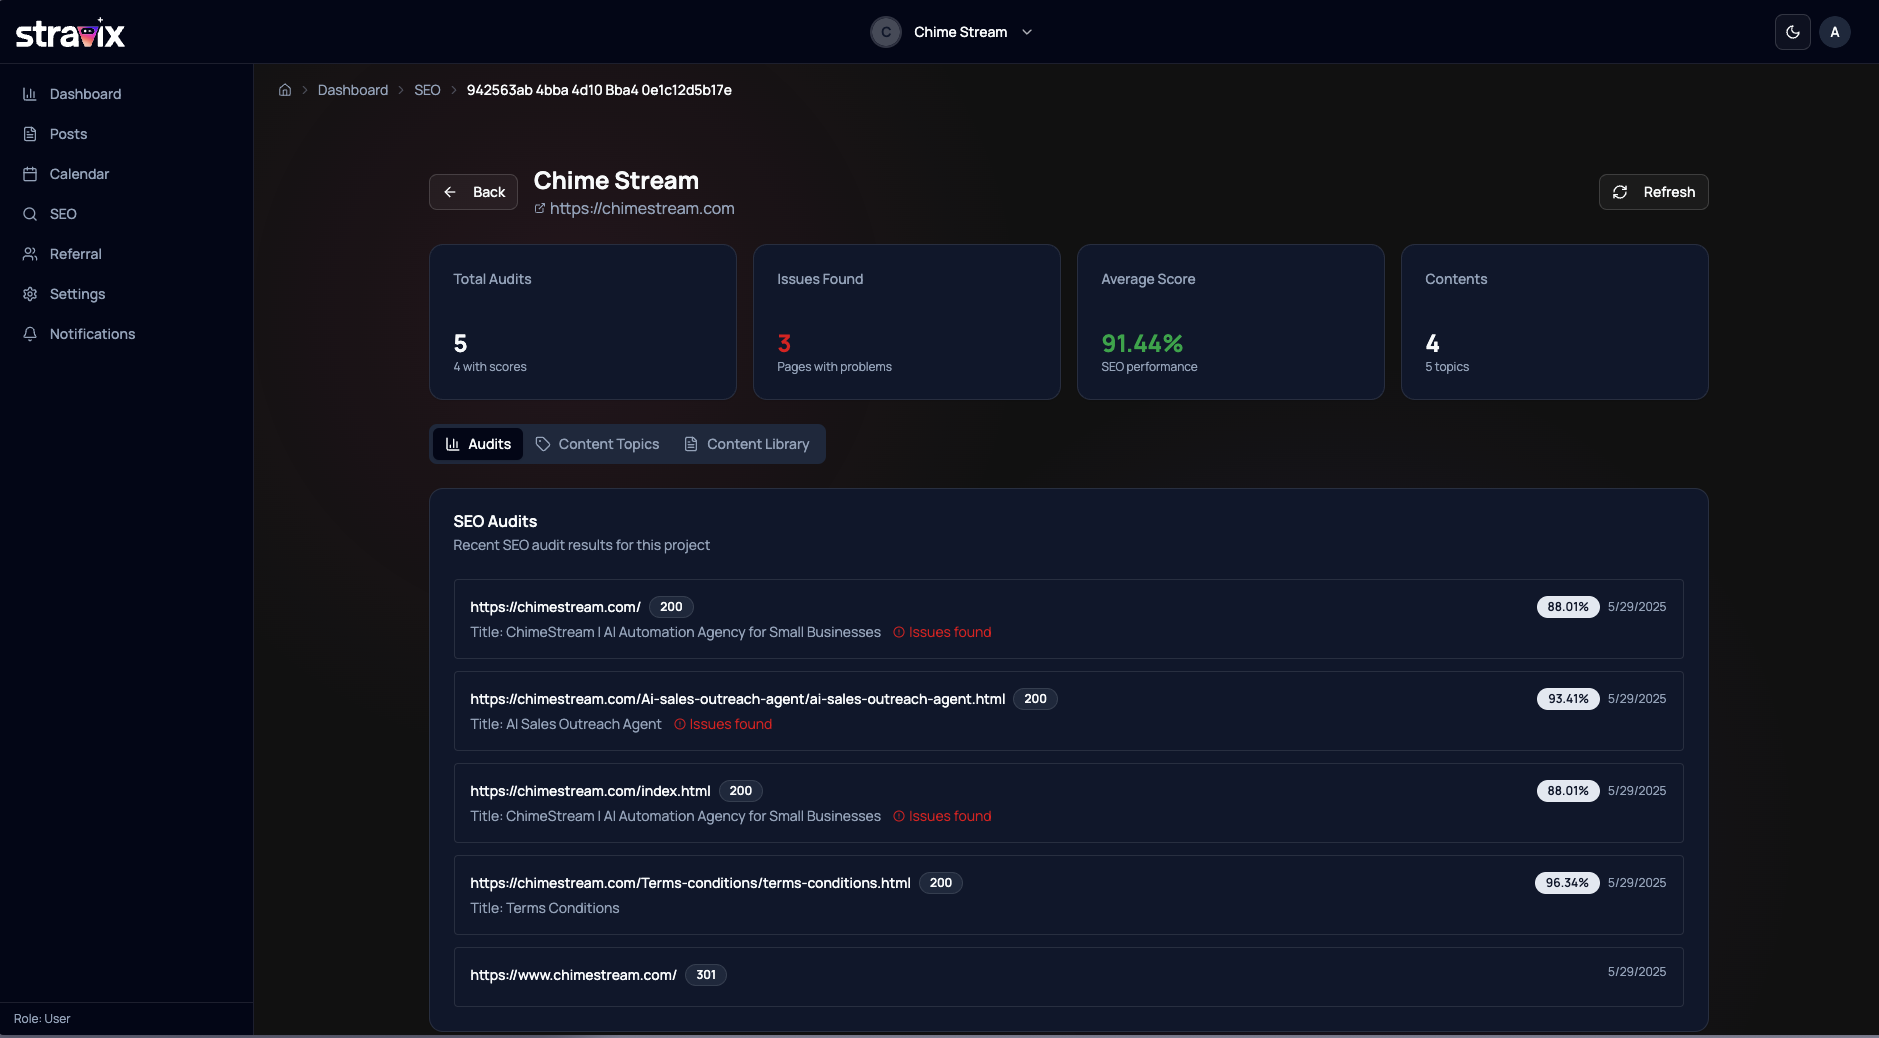Click warning icon on index.html audit
This screenshot has width=1879, height=1038.
pos(899,816)
